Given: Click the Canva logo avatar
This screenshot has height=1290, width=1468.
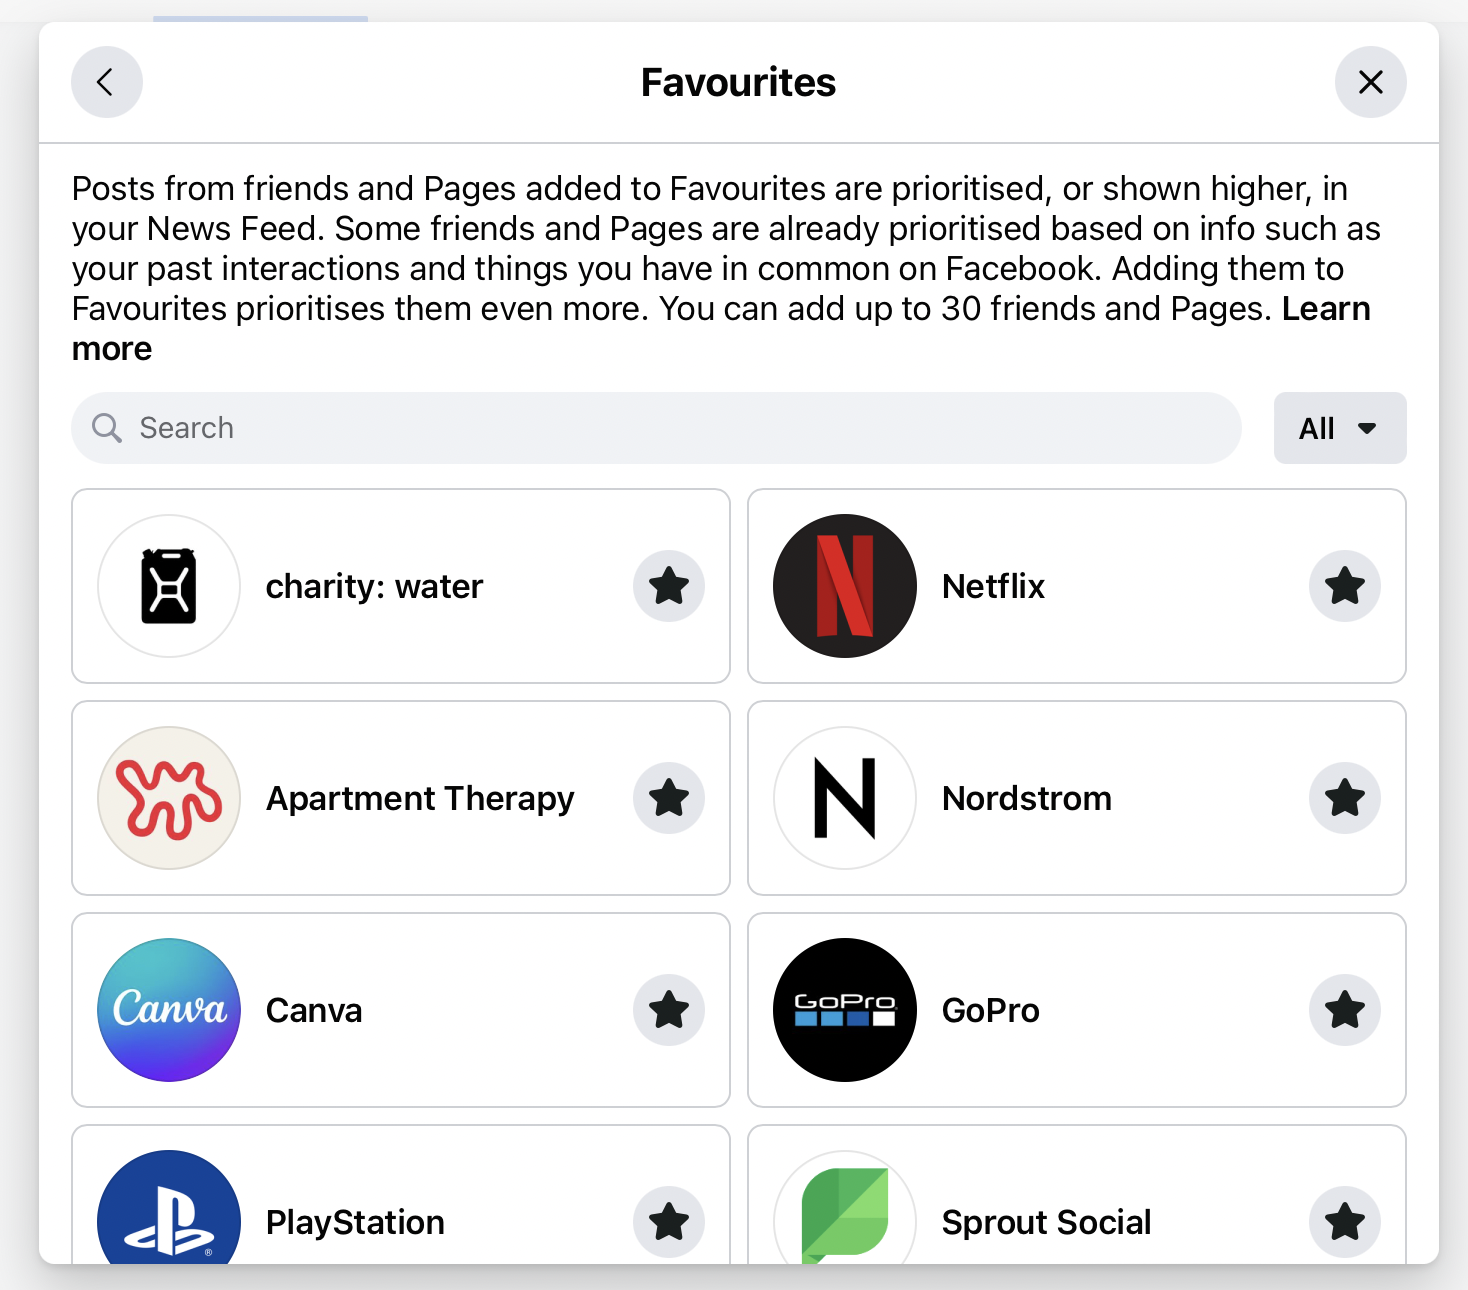Looking at the screenshot, I should coord(169,1010).
